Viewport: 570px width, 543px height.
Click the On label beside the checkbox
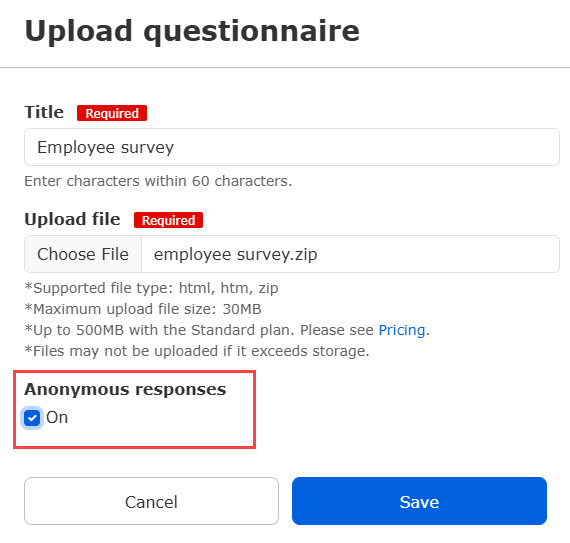tap(57, 418)
